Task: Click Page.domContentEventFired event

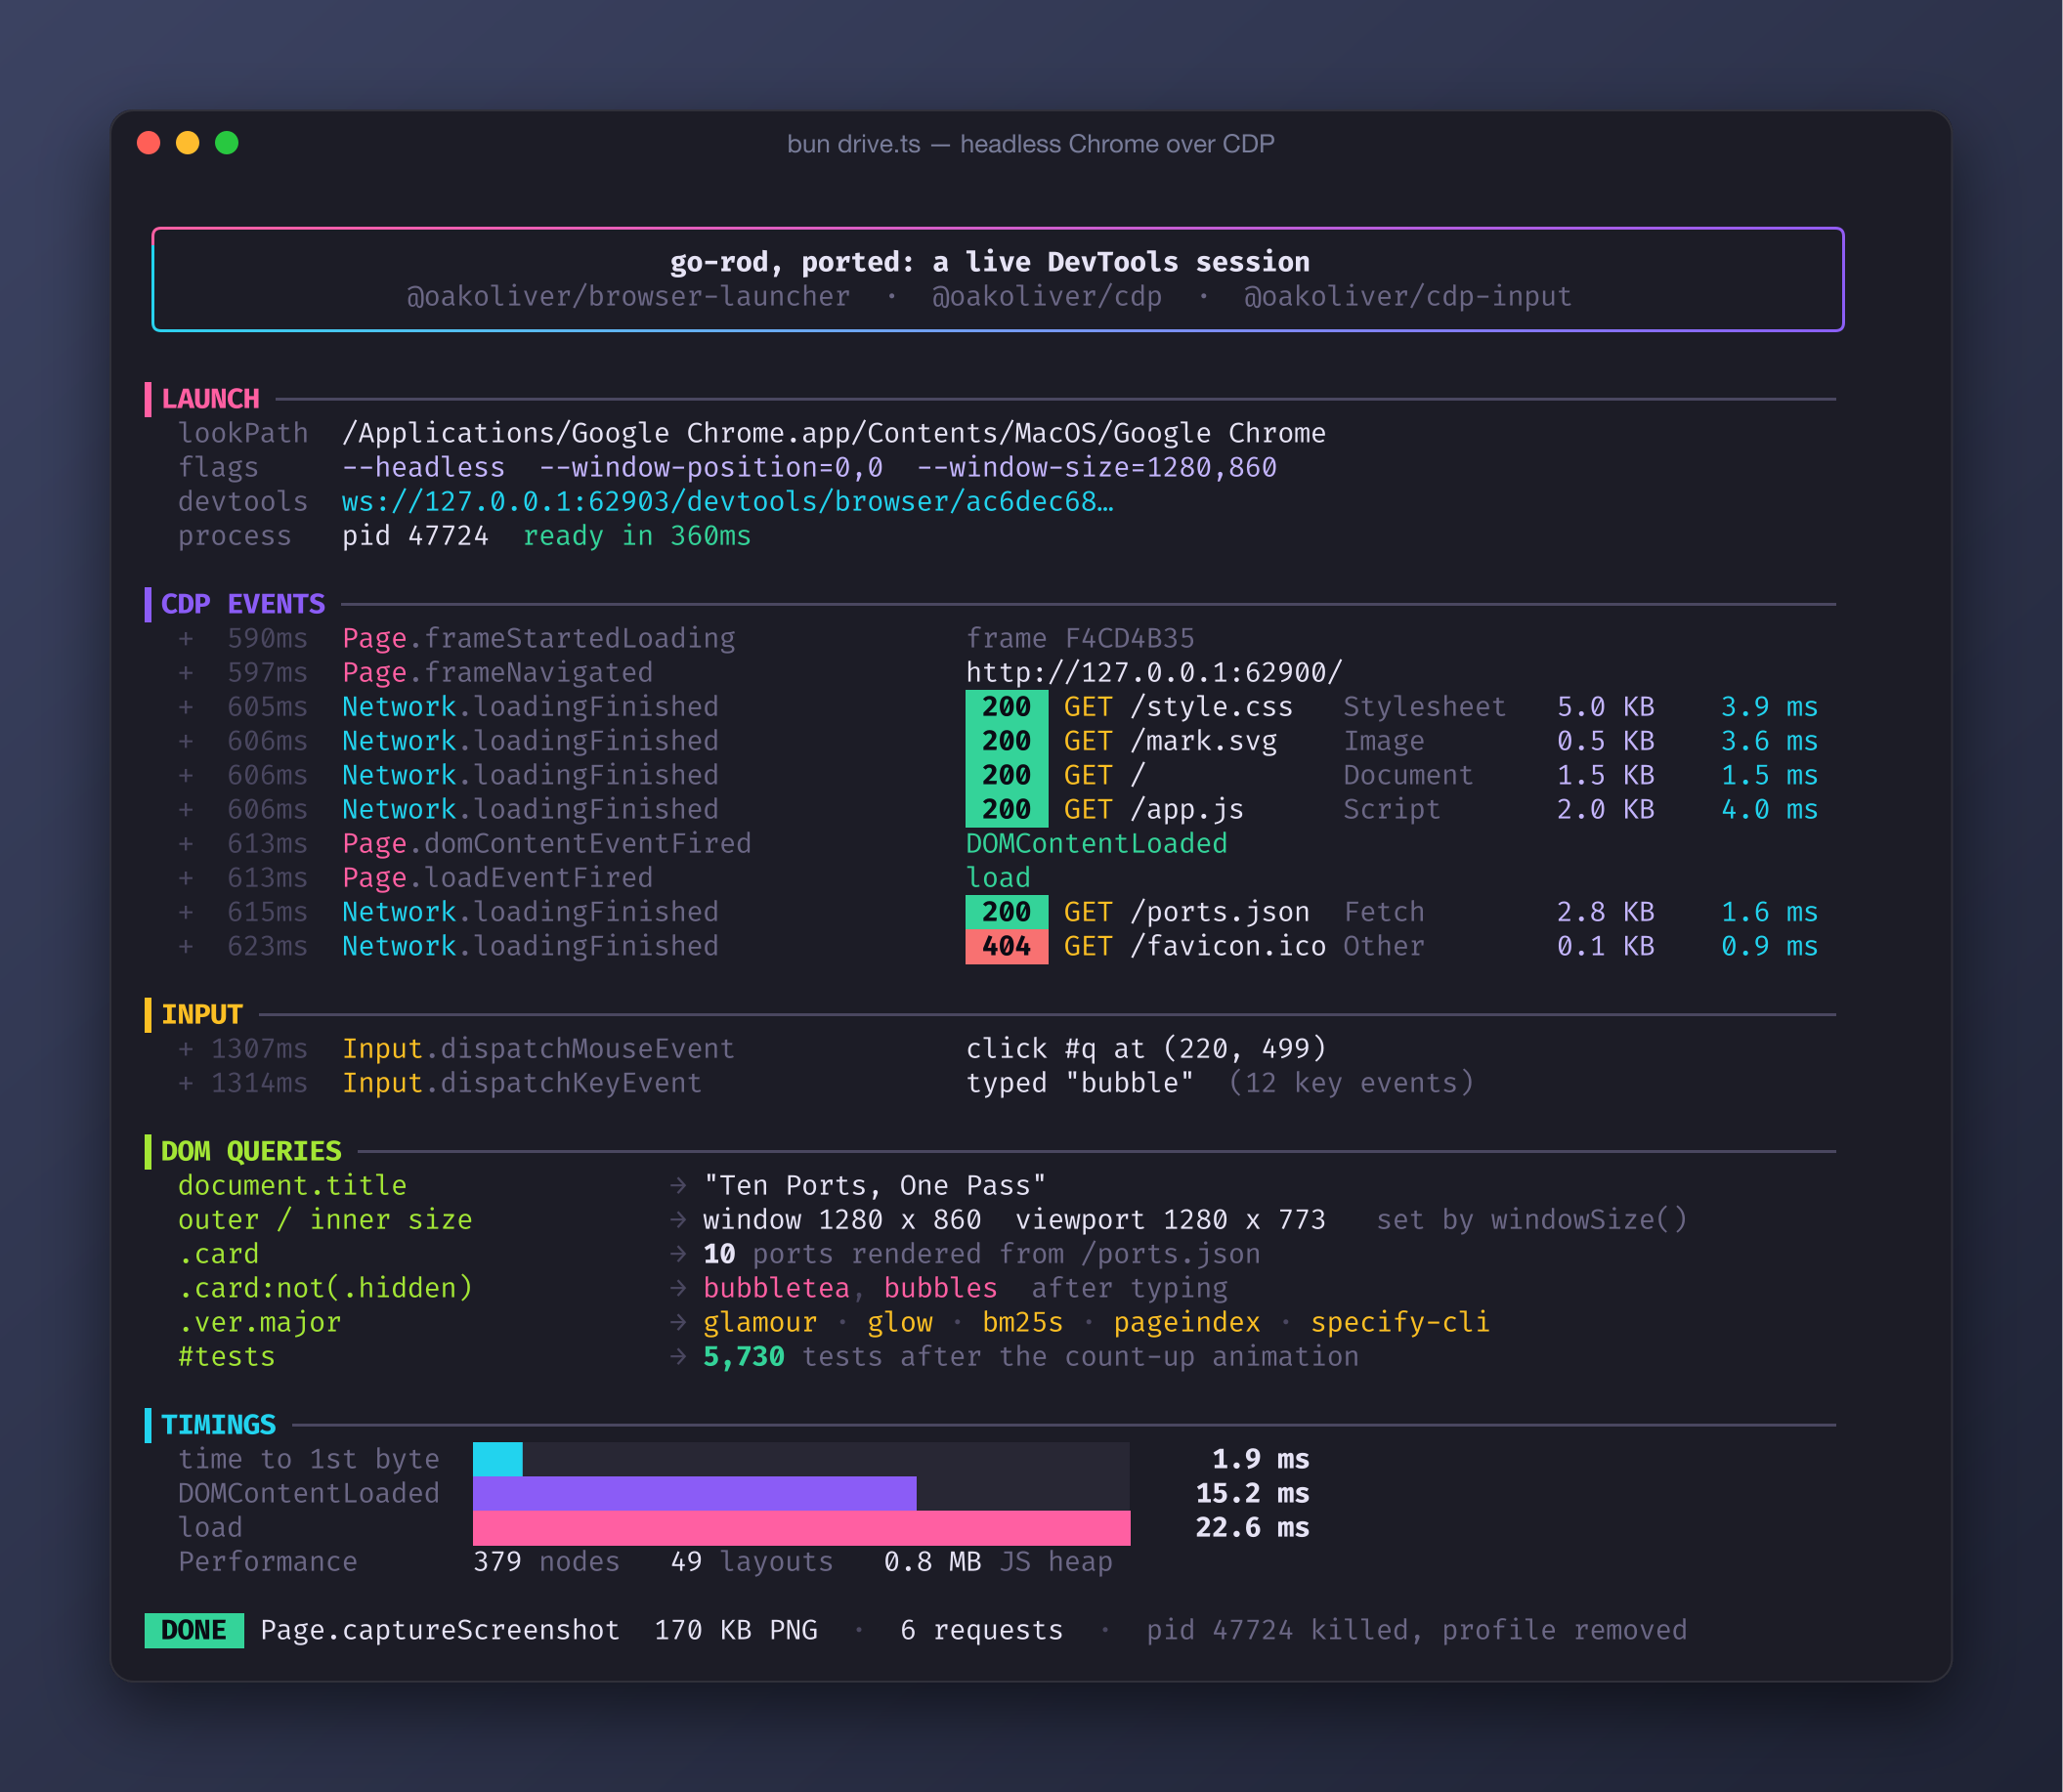Action: point(546,843)
